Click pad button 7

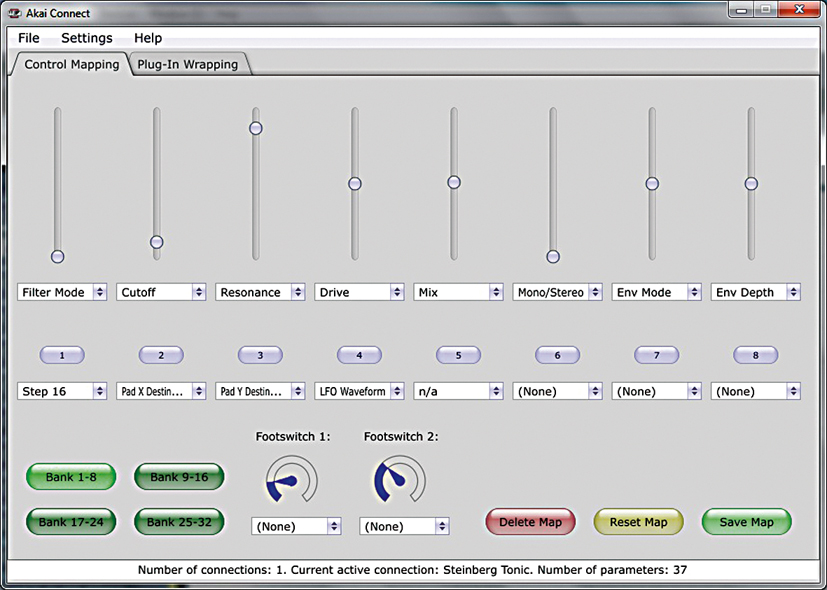click(x=657, y=355)
